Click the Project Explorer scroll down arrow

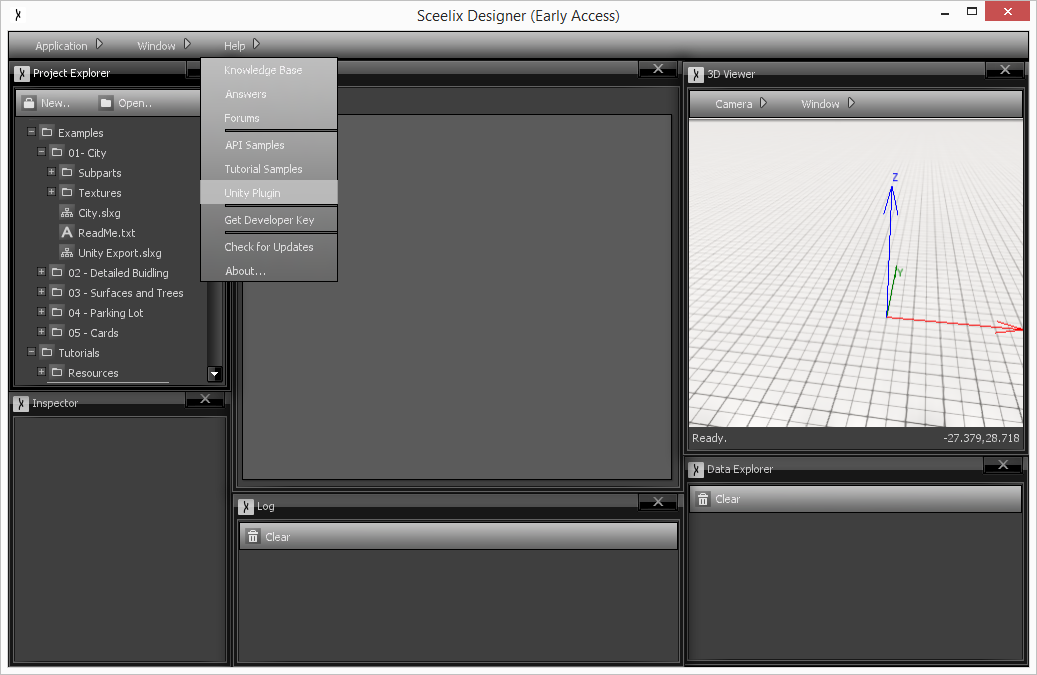tap(214, 374)
